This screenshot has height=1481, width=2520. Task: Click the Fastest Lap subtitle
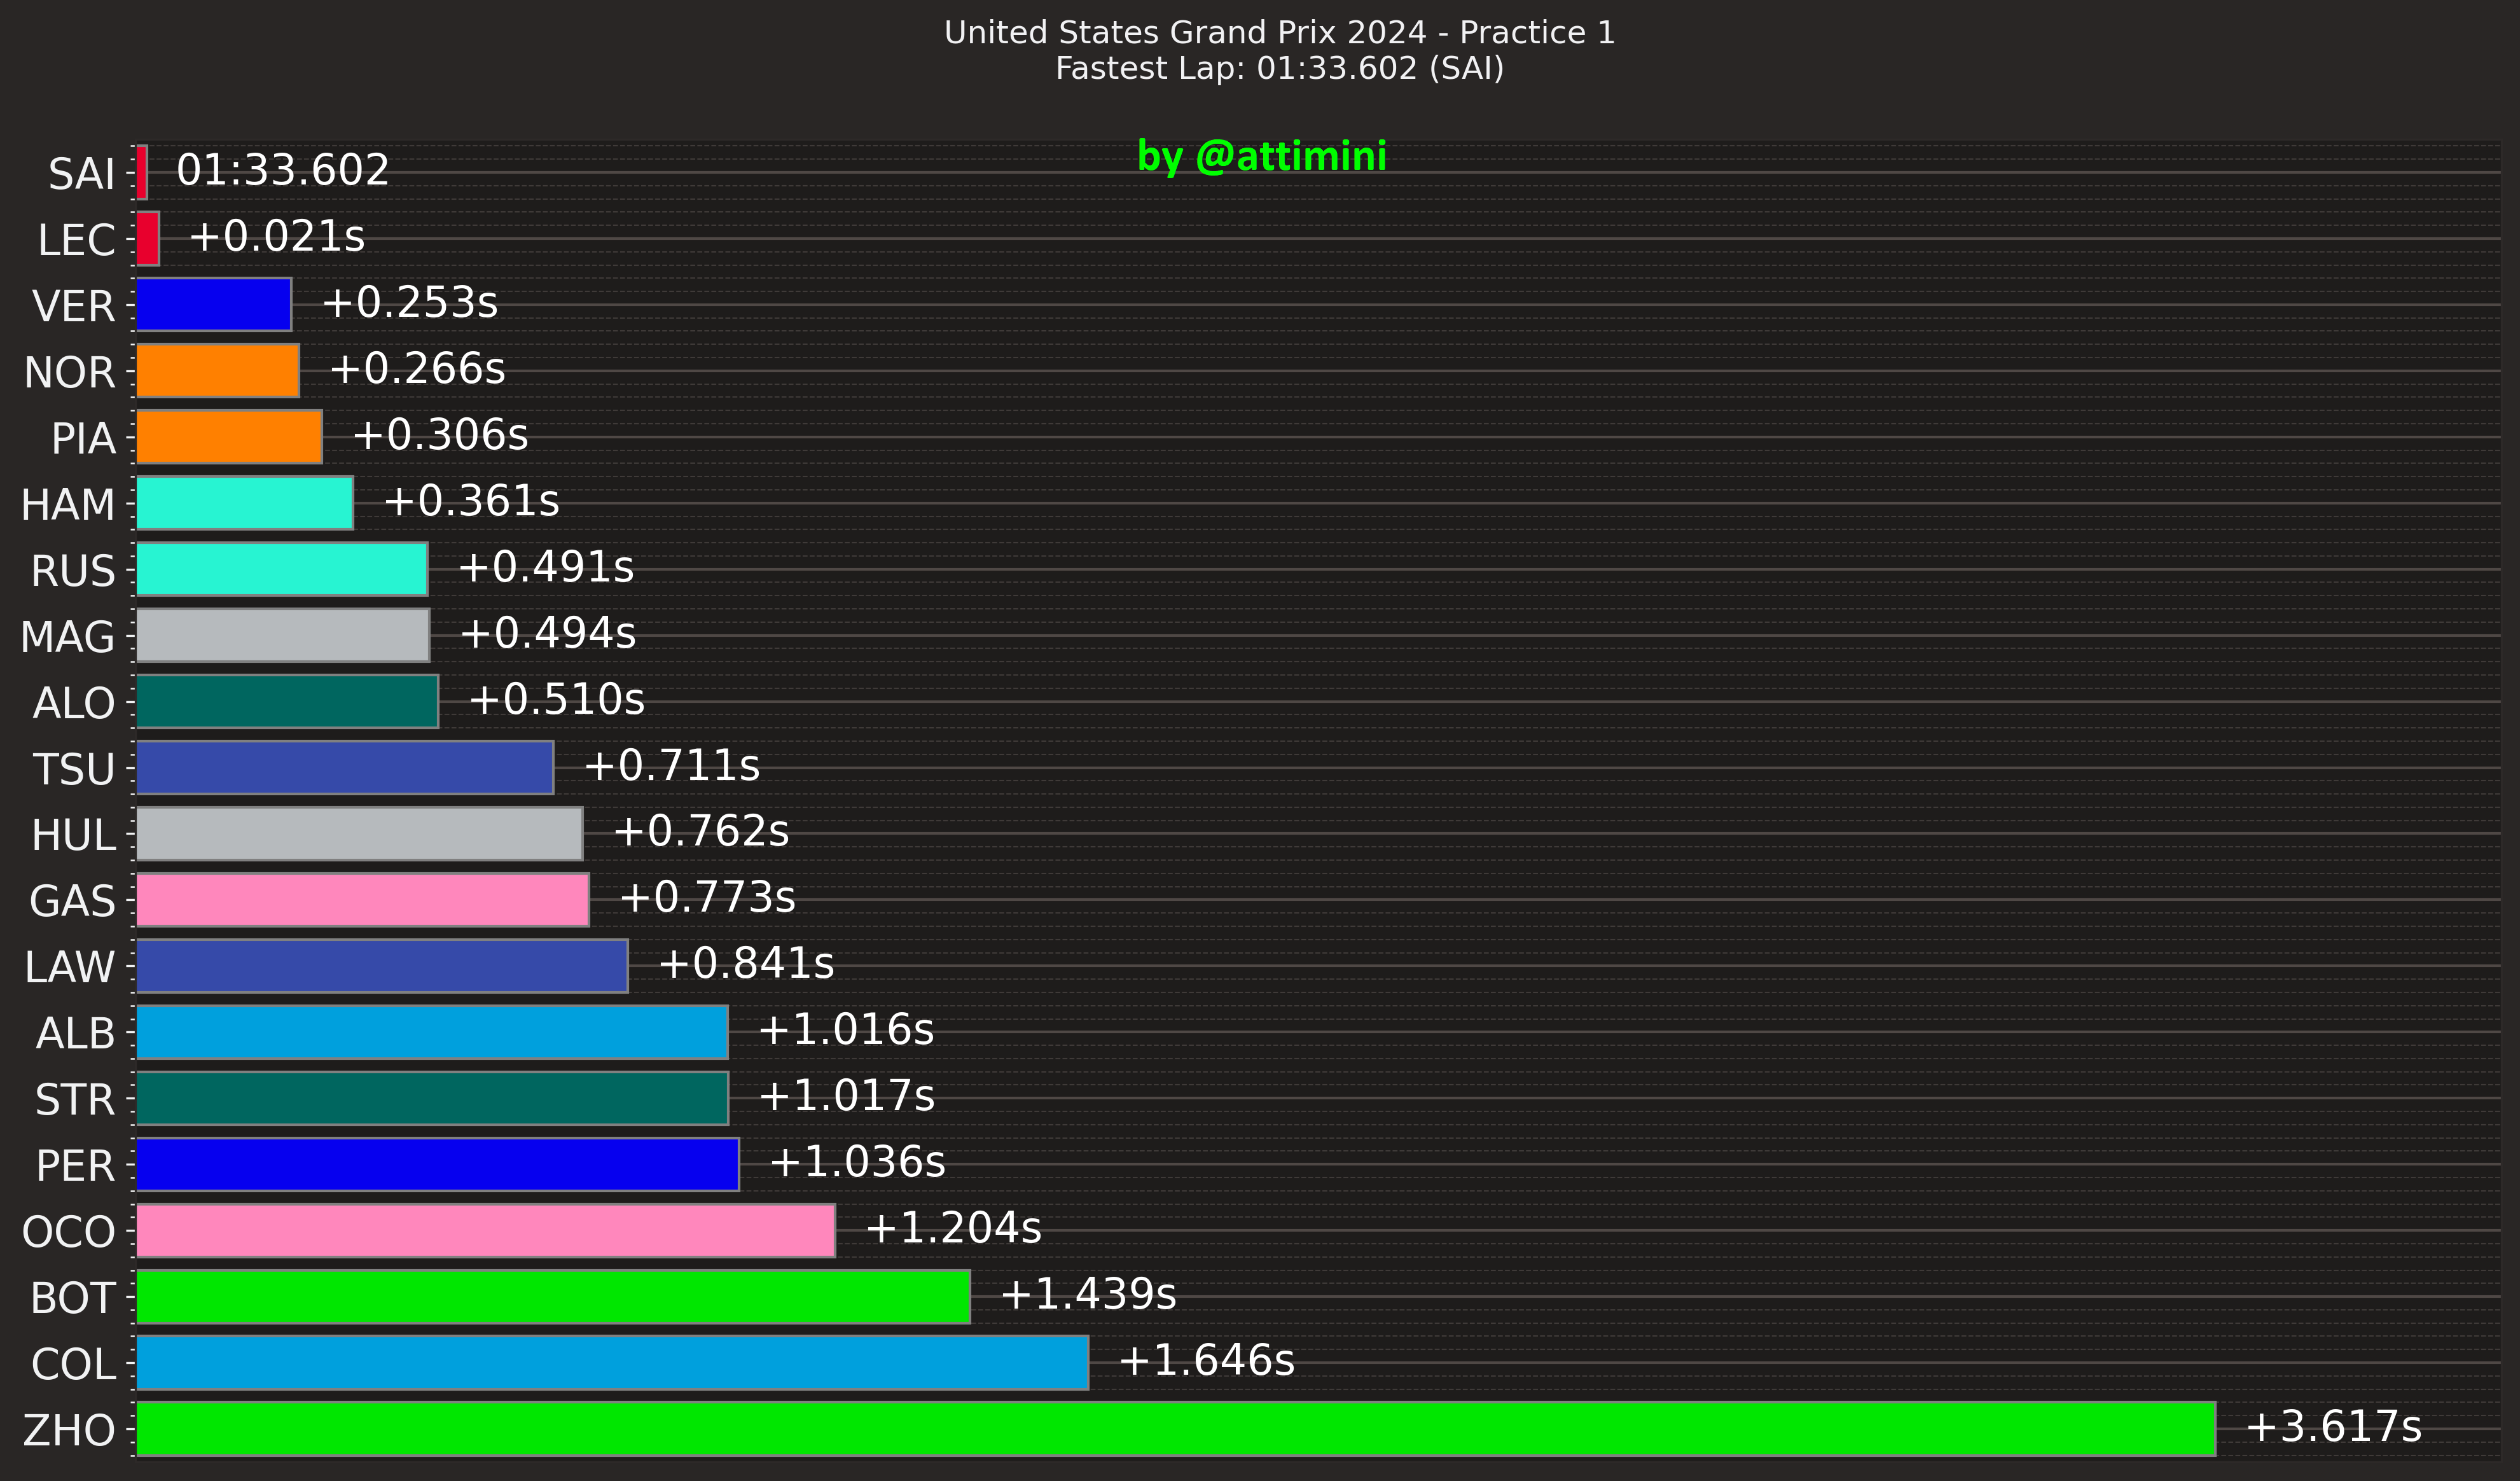(x=1279, y=69)
